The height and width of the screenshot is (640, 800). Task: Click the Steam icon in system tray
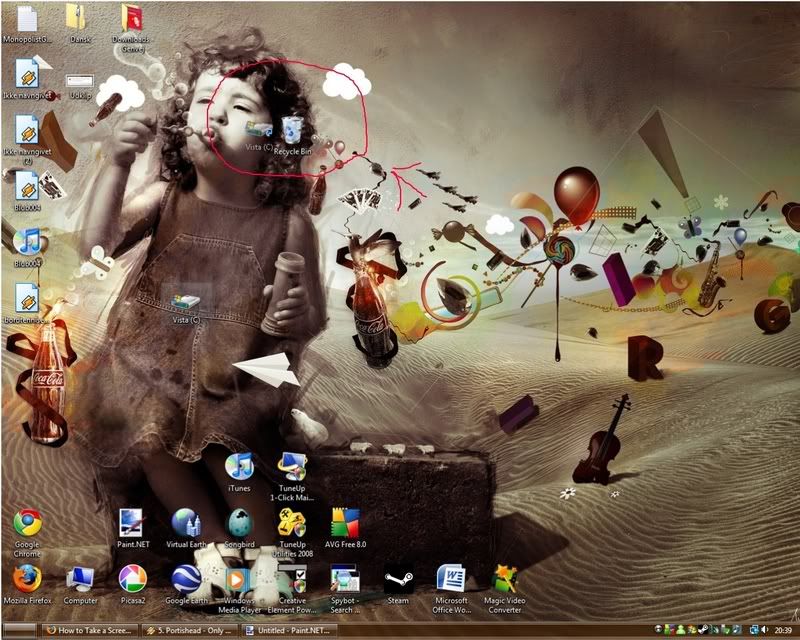[x=703, y=630]
